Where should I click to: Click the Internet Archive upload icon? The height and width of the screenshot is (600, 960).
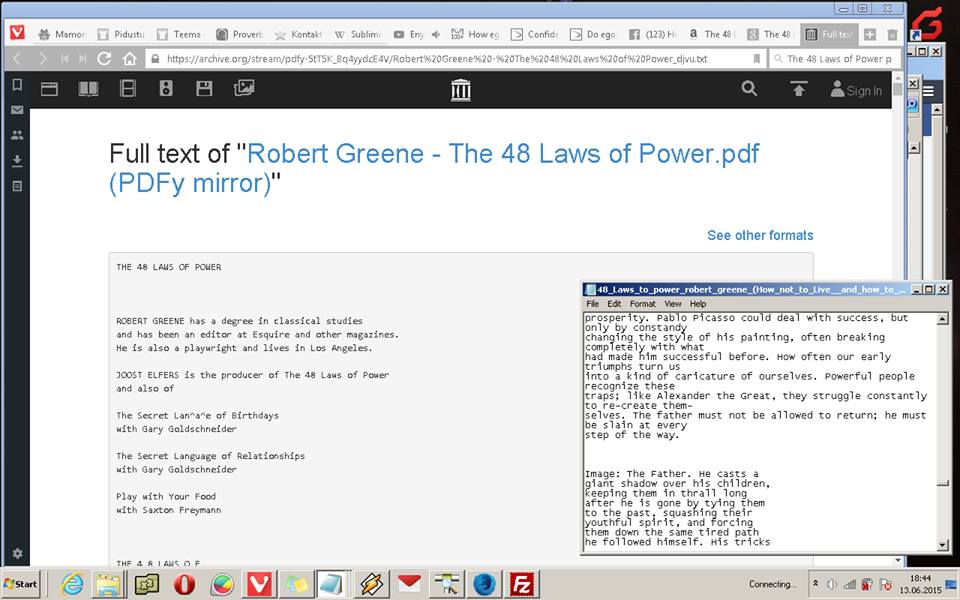pos(798,89)
